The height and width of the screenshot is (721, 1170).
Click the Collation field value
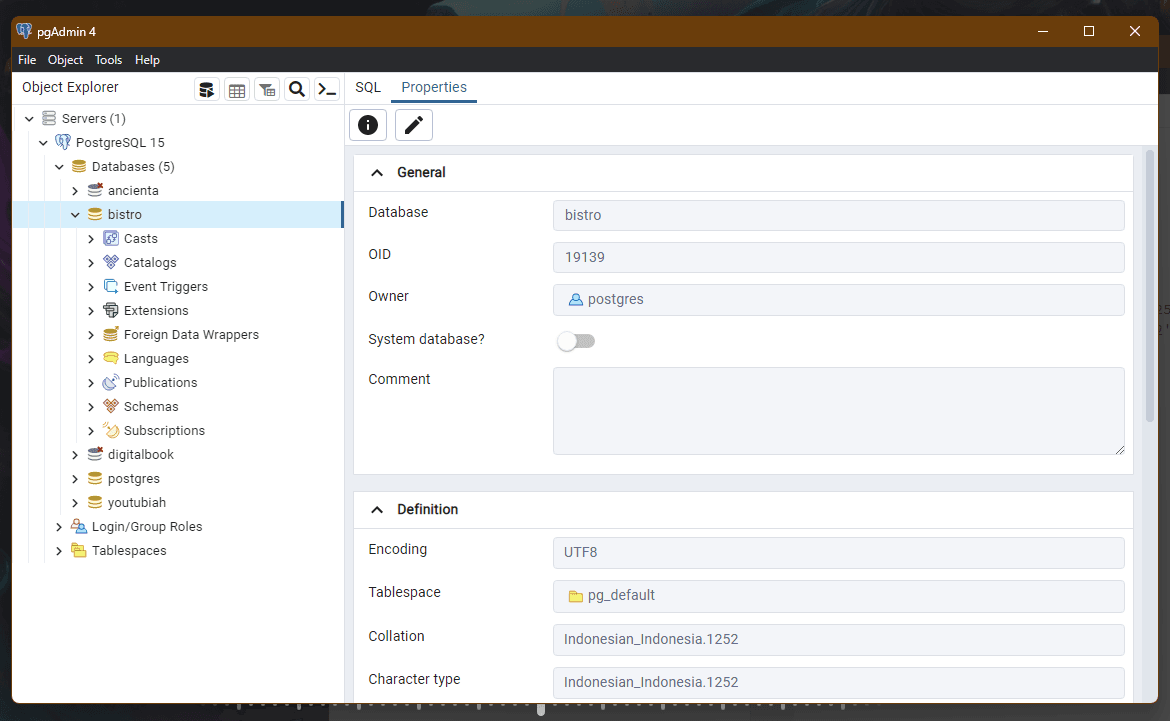click(839, 640)
